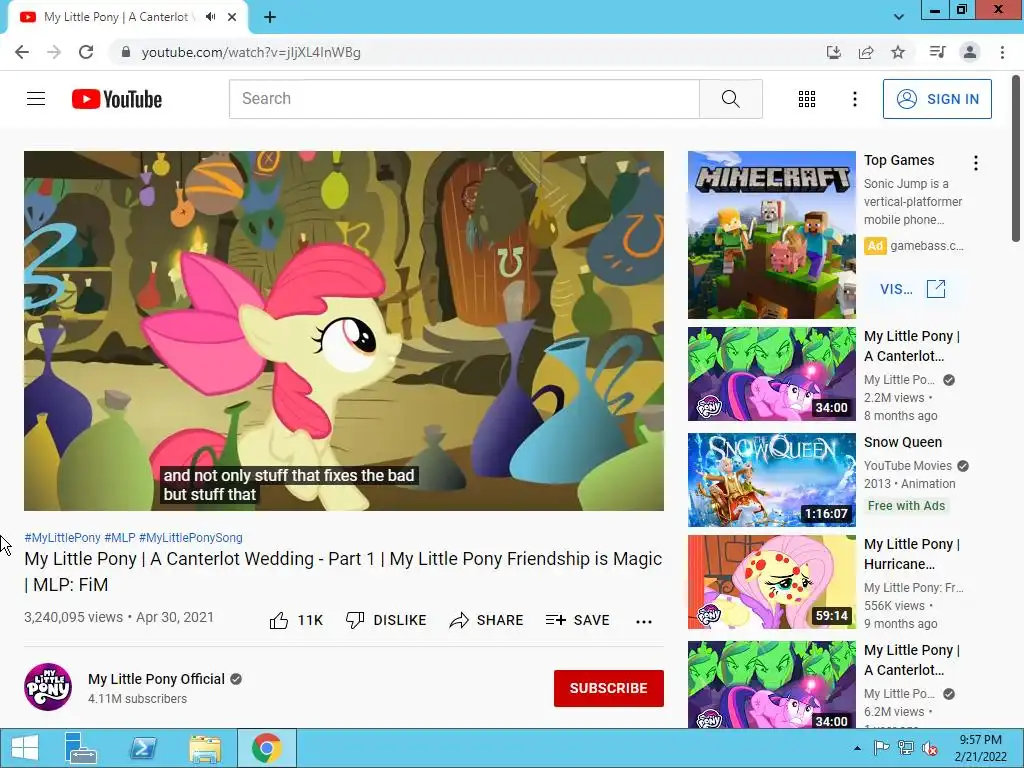
Task: Click the search magnifier button
Action: [731, 99]
